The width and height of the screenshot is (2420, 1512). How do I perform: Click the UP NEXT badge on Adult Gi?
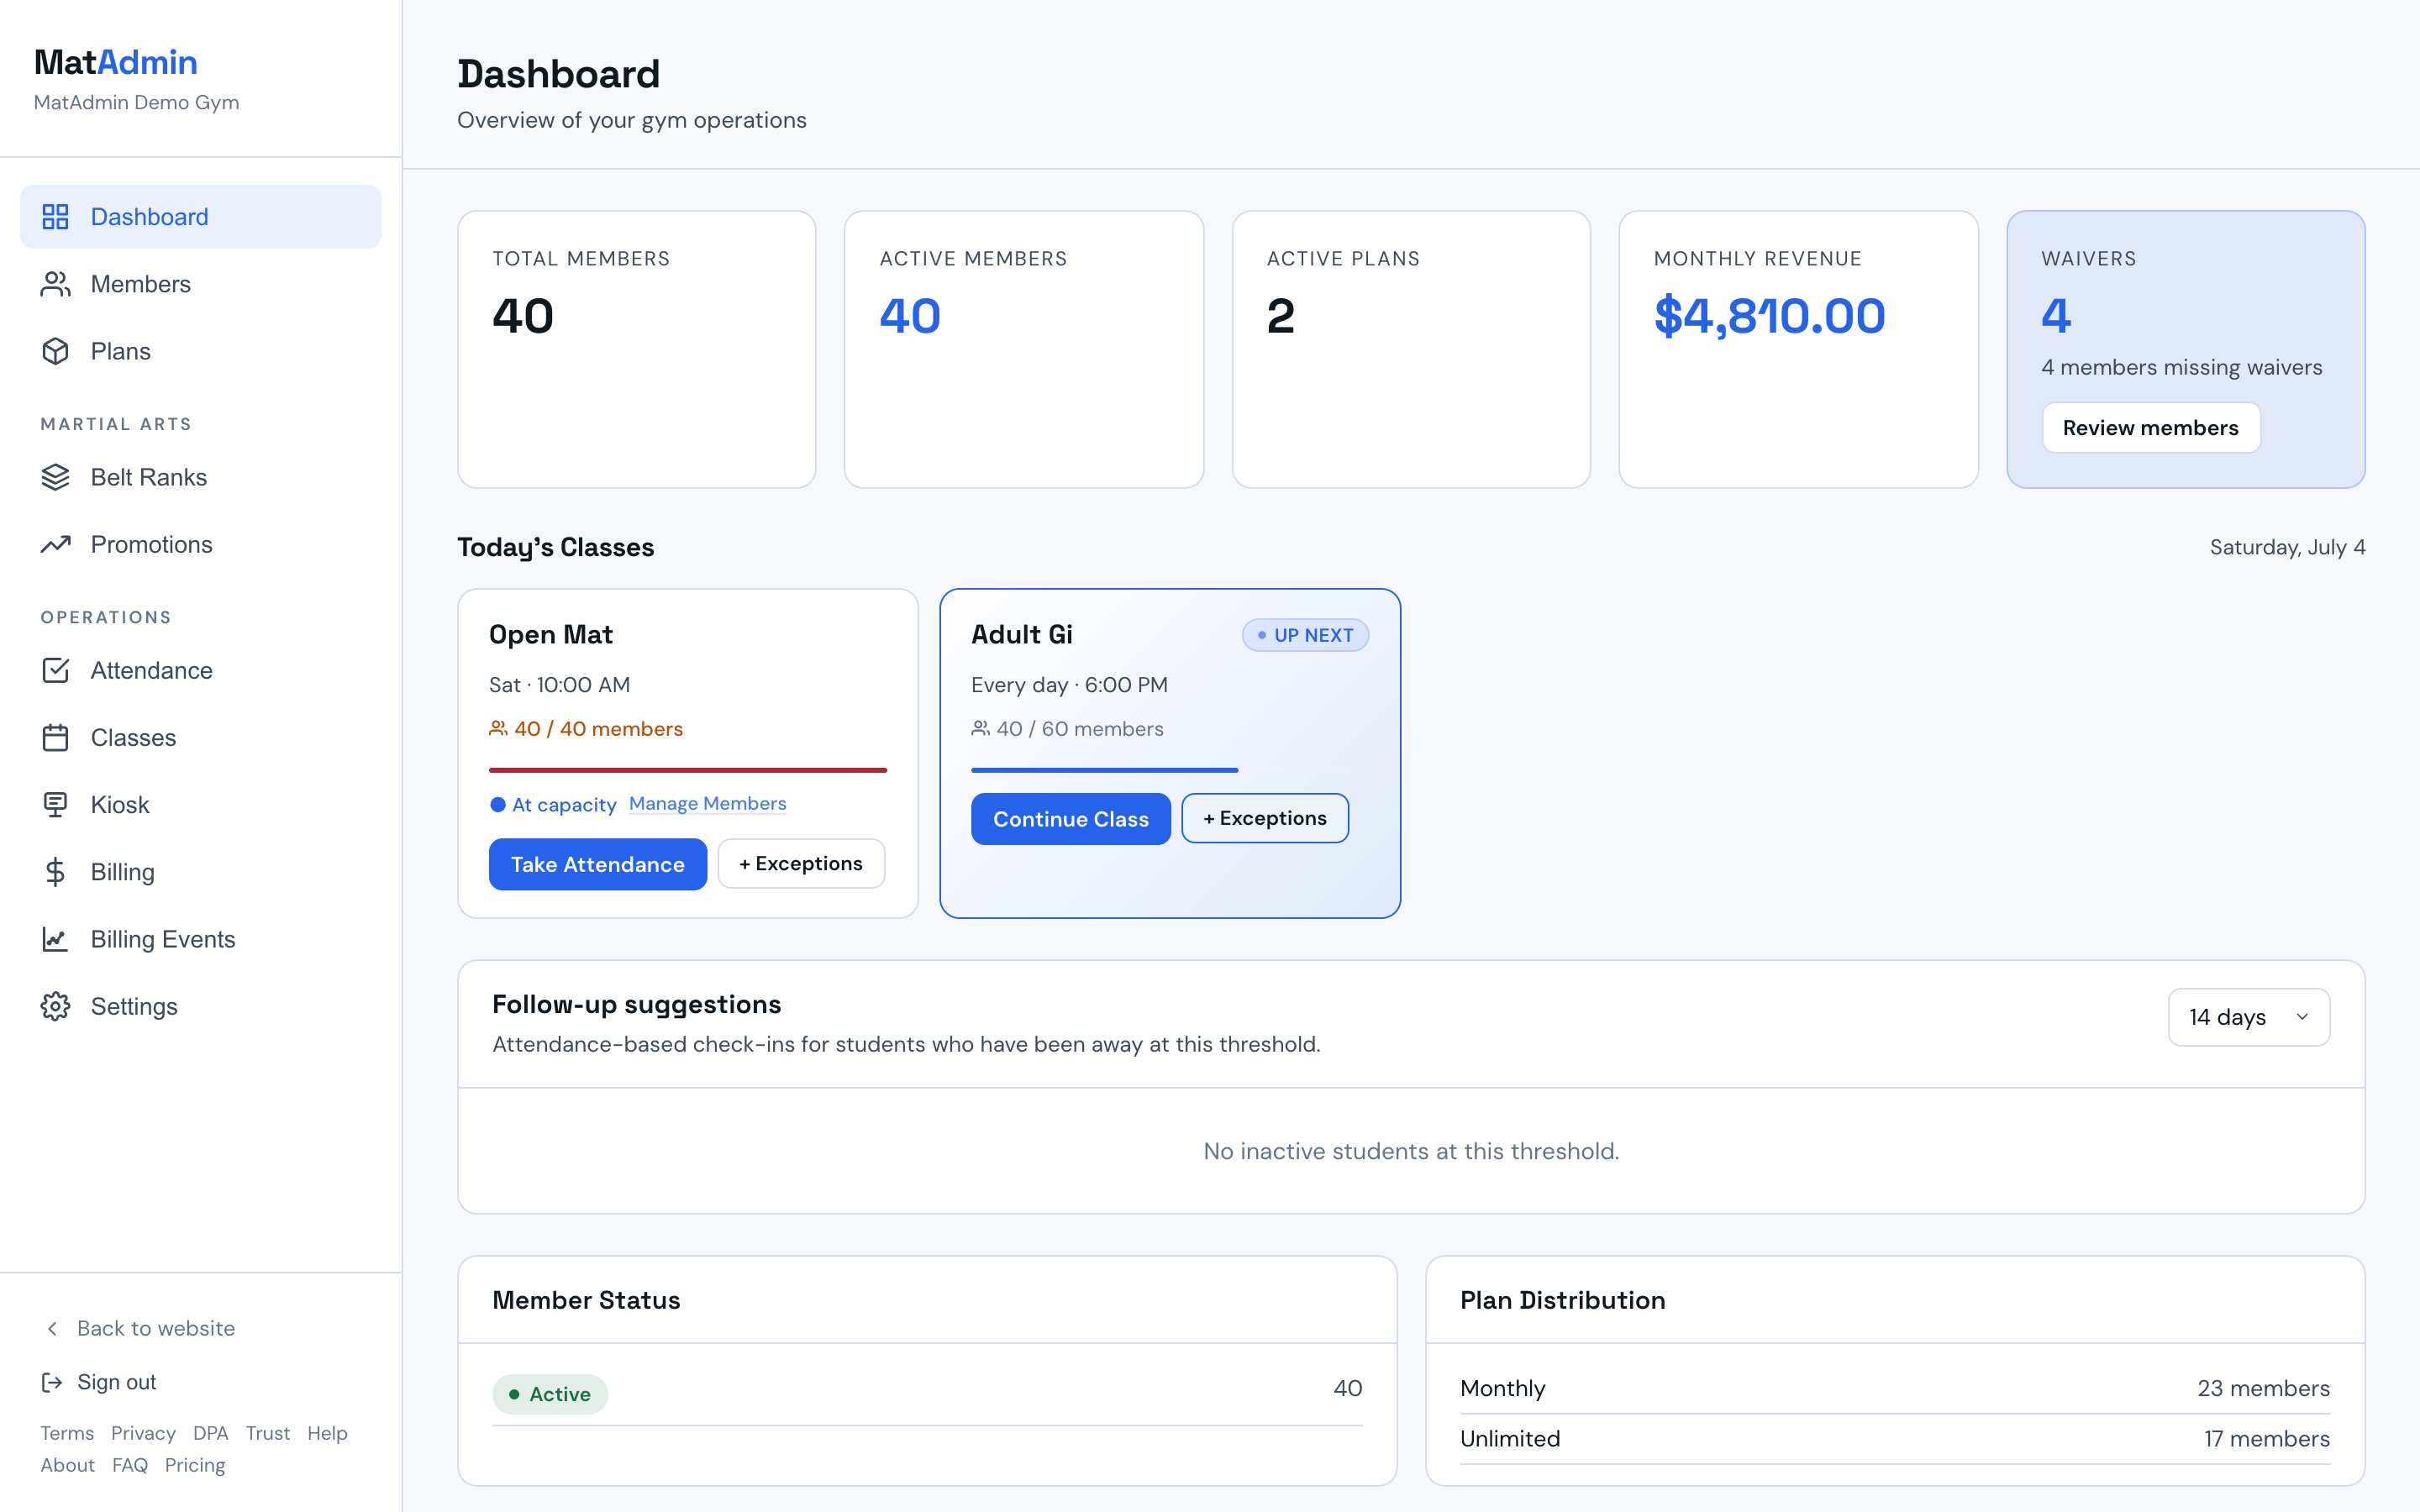pyautogui.click(x=1305, y=635)
